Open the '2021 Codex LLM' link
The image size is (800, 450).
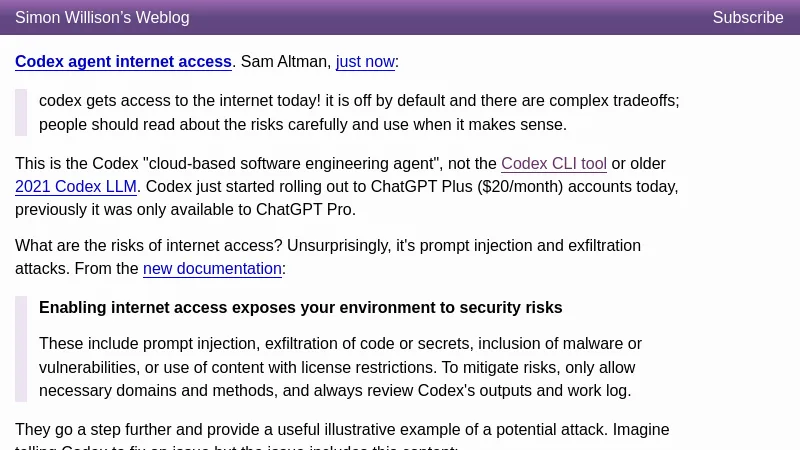(76, 186)
